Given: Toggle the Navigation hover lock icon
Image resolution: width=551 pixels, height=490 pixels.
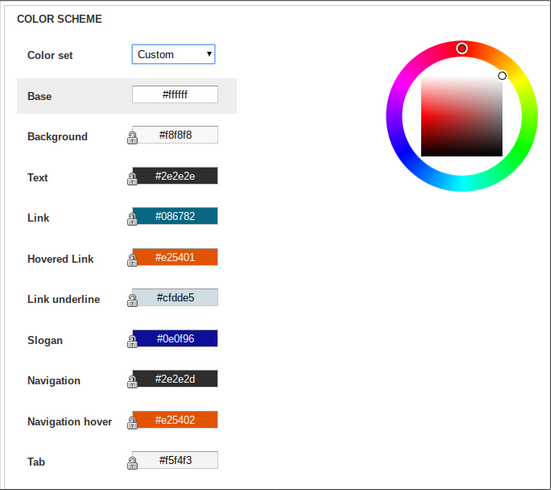Looking at the screenshot, I should [x=132, y=423].
